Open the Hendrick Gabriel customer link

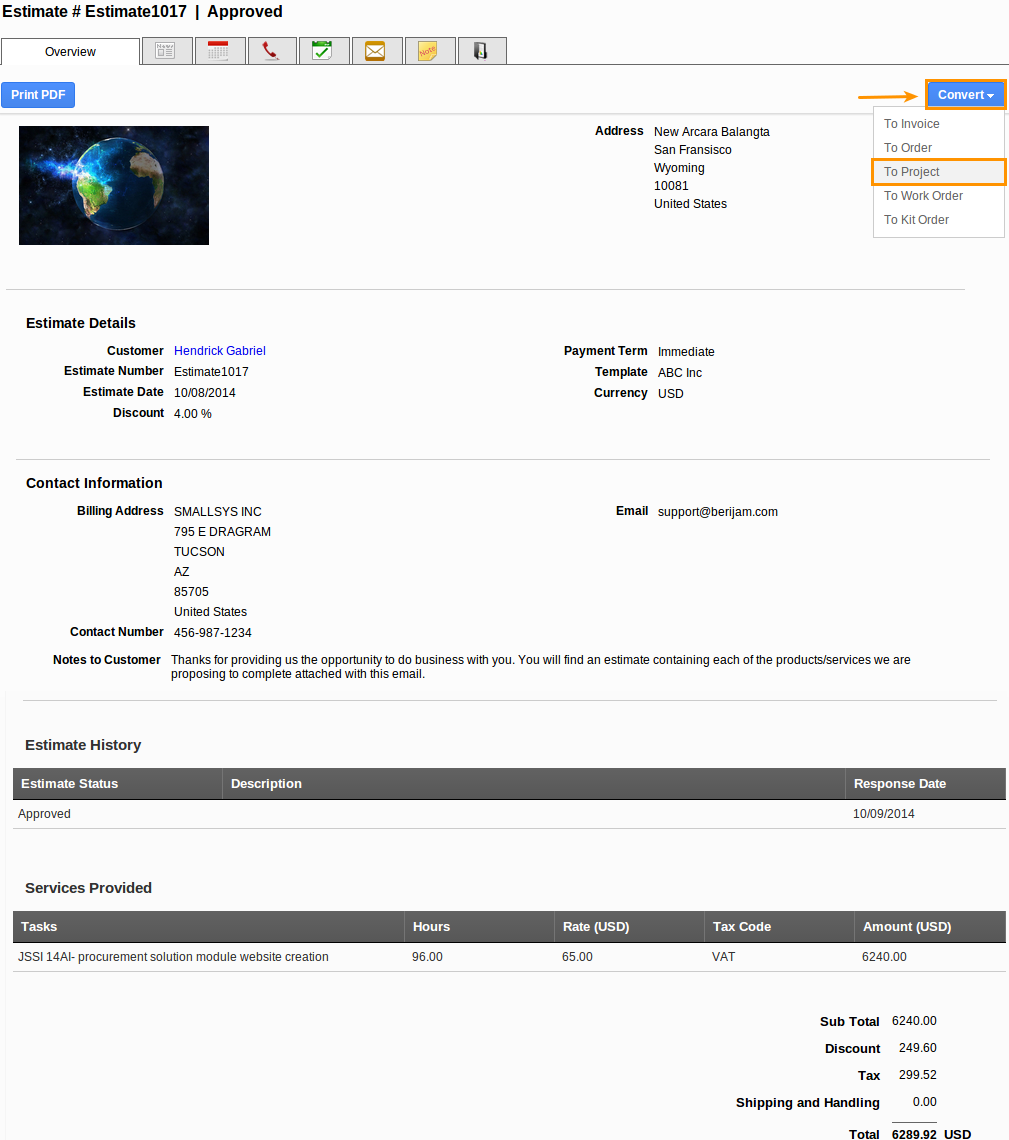pos(219,350)
